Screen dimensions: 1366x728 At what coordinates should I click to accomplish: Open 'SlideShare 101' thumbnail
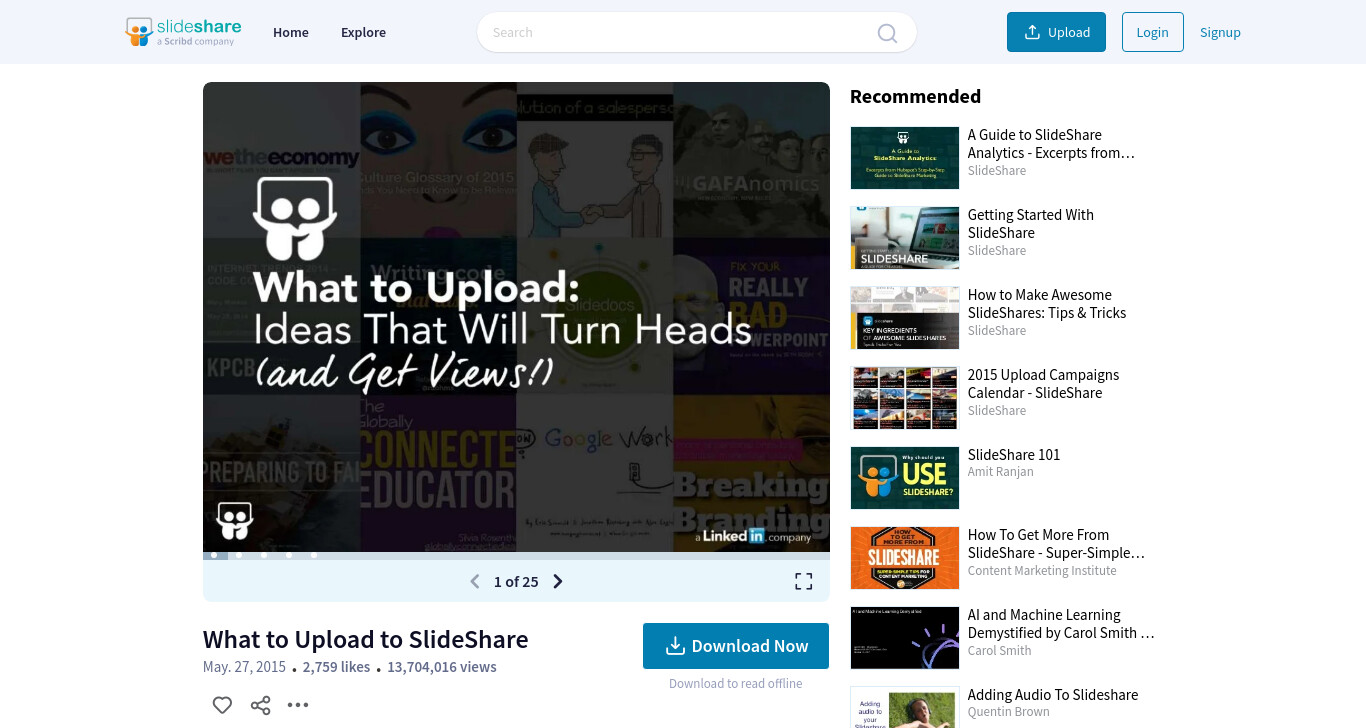pos(905,478)
